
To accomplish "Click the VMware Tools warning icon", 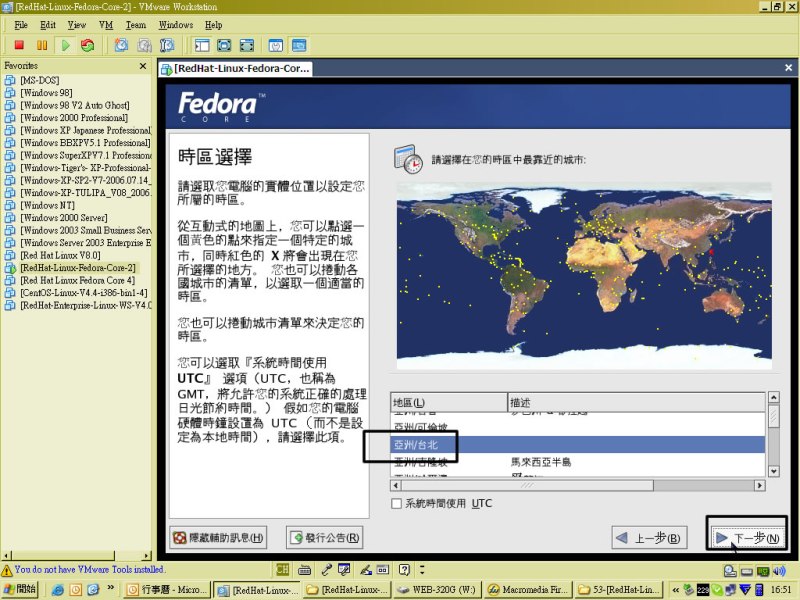I will (x=7, y=570).
